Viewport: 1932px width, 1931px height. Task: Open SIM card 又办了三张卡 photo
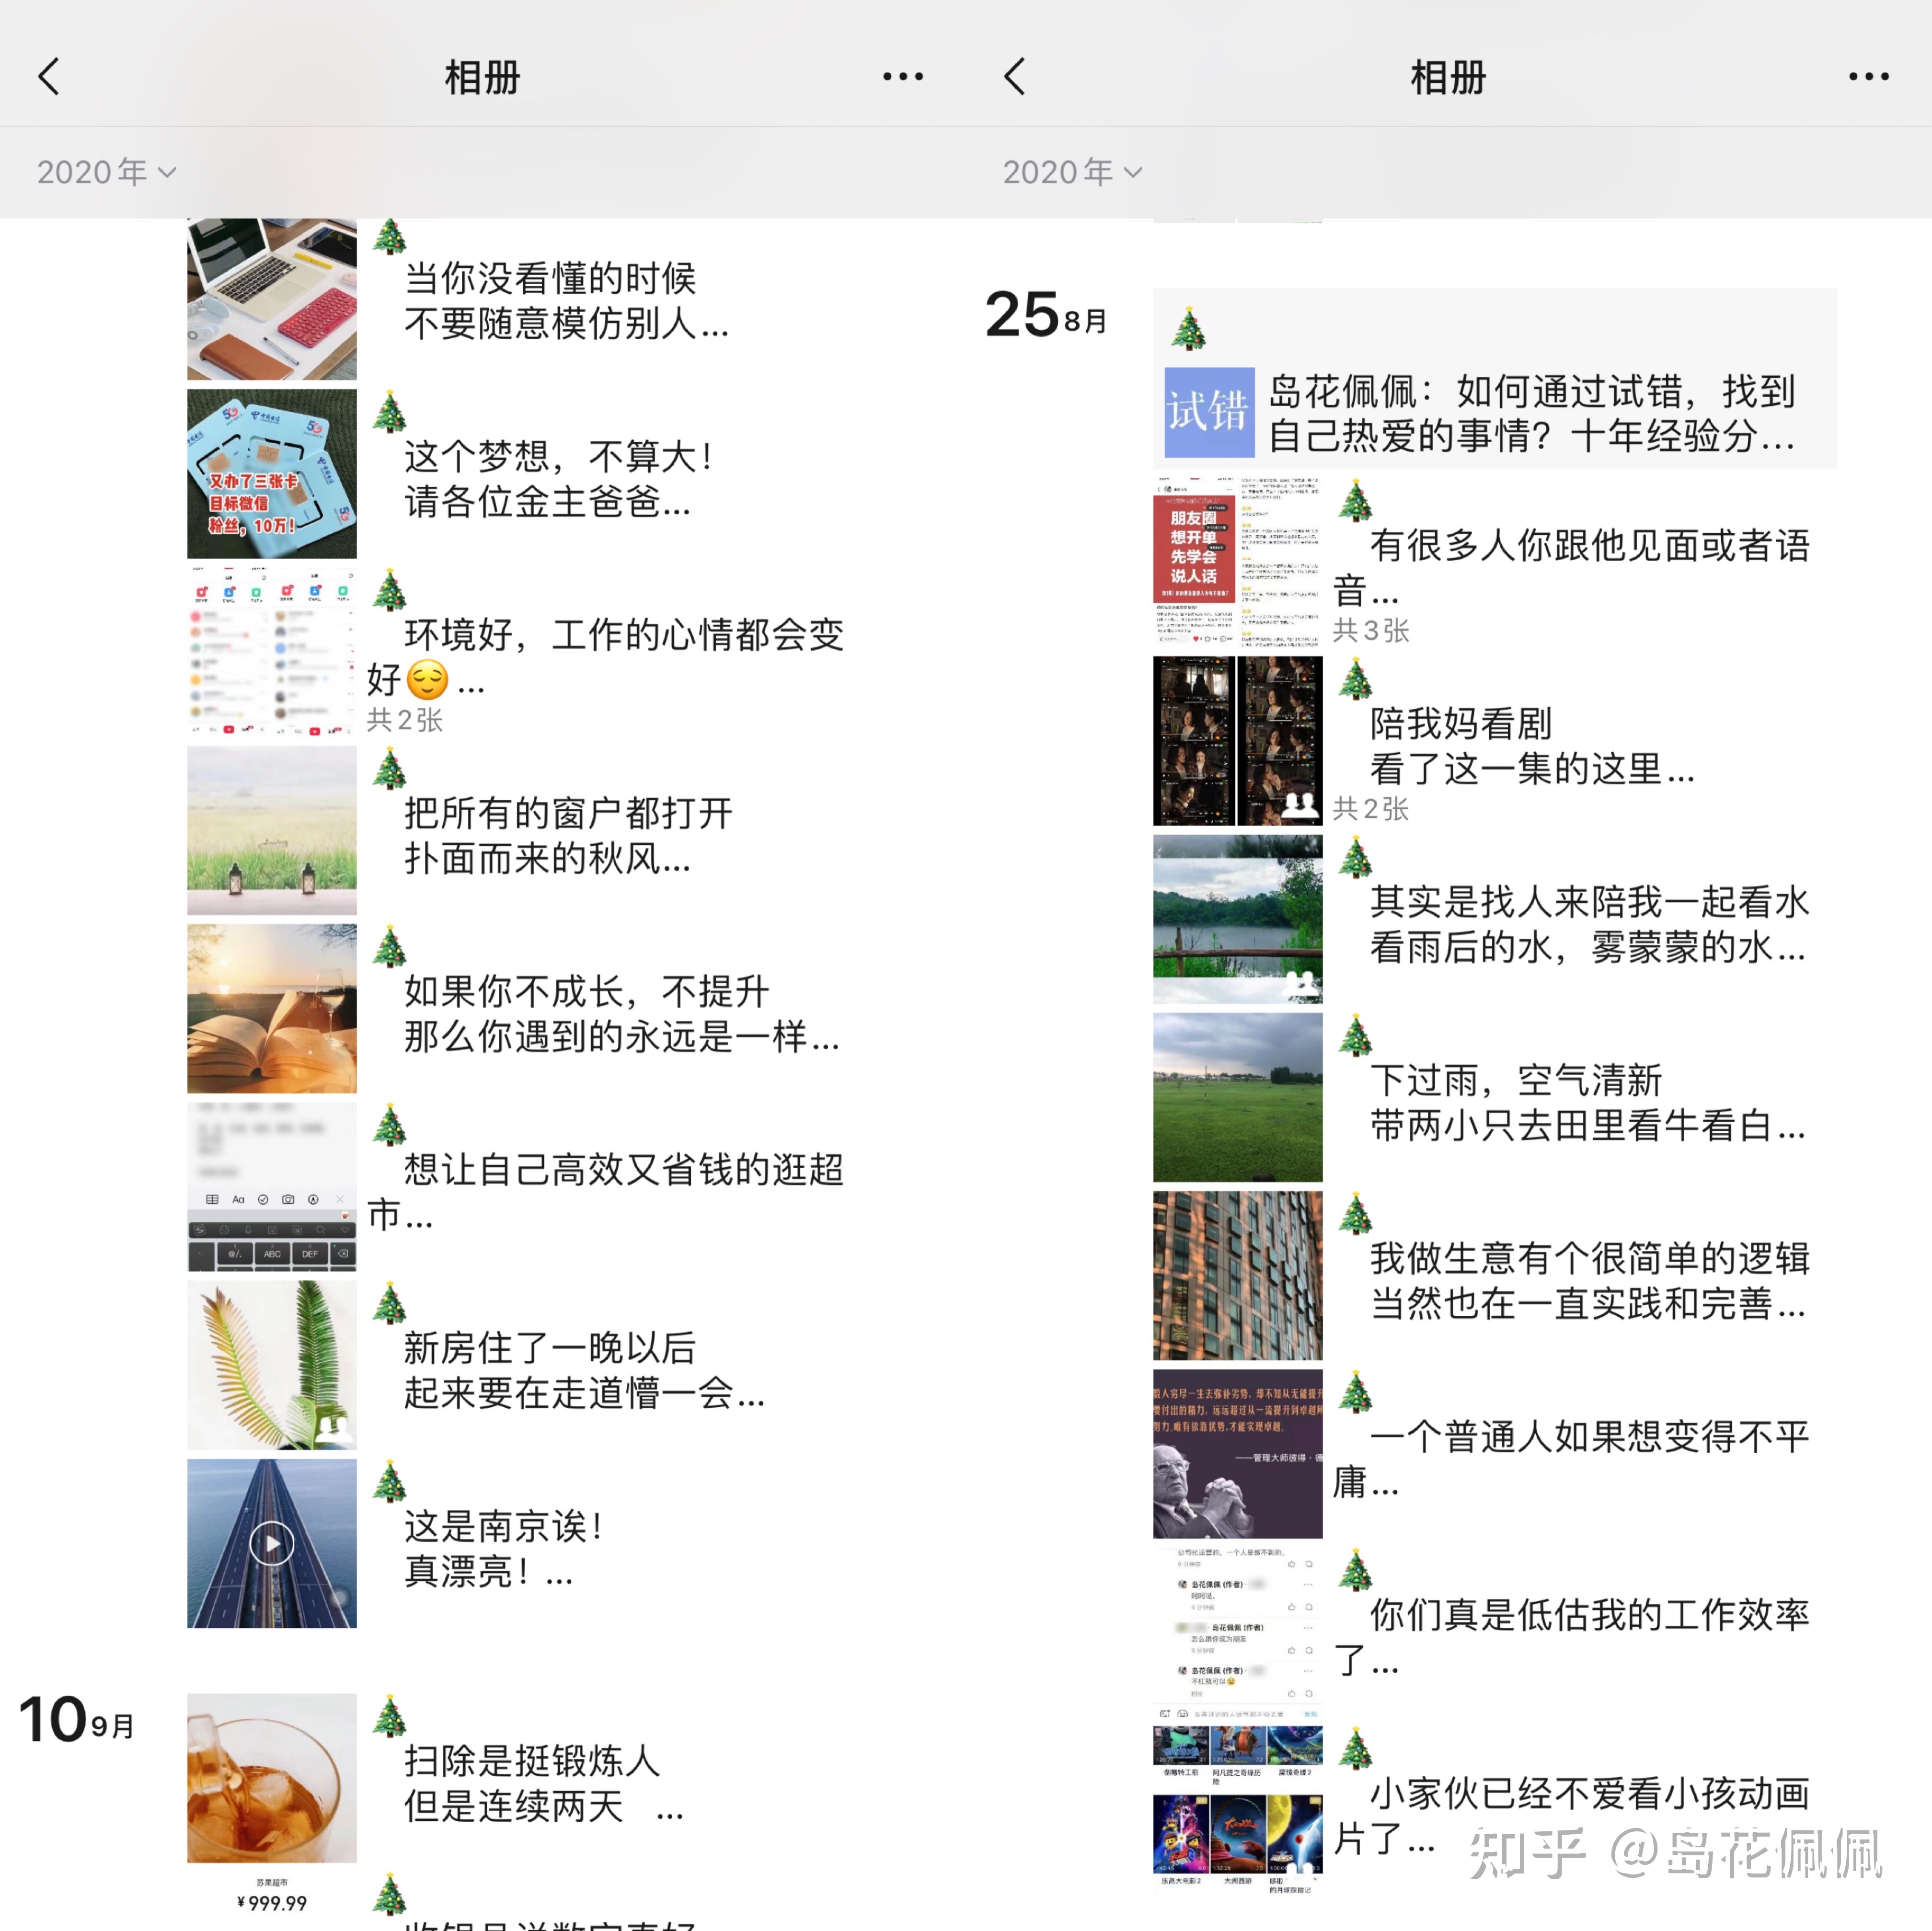point(272,473)
